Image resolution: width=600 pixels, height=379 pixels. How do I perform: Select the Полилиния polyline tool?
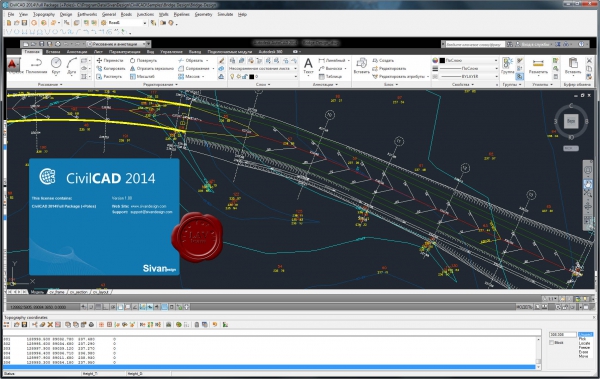click(36, 66)
